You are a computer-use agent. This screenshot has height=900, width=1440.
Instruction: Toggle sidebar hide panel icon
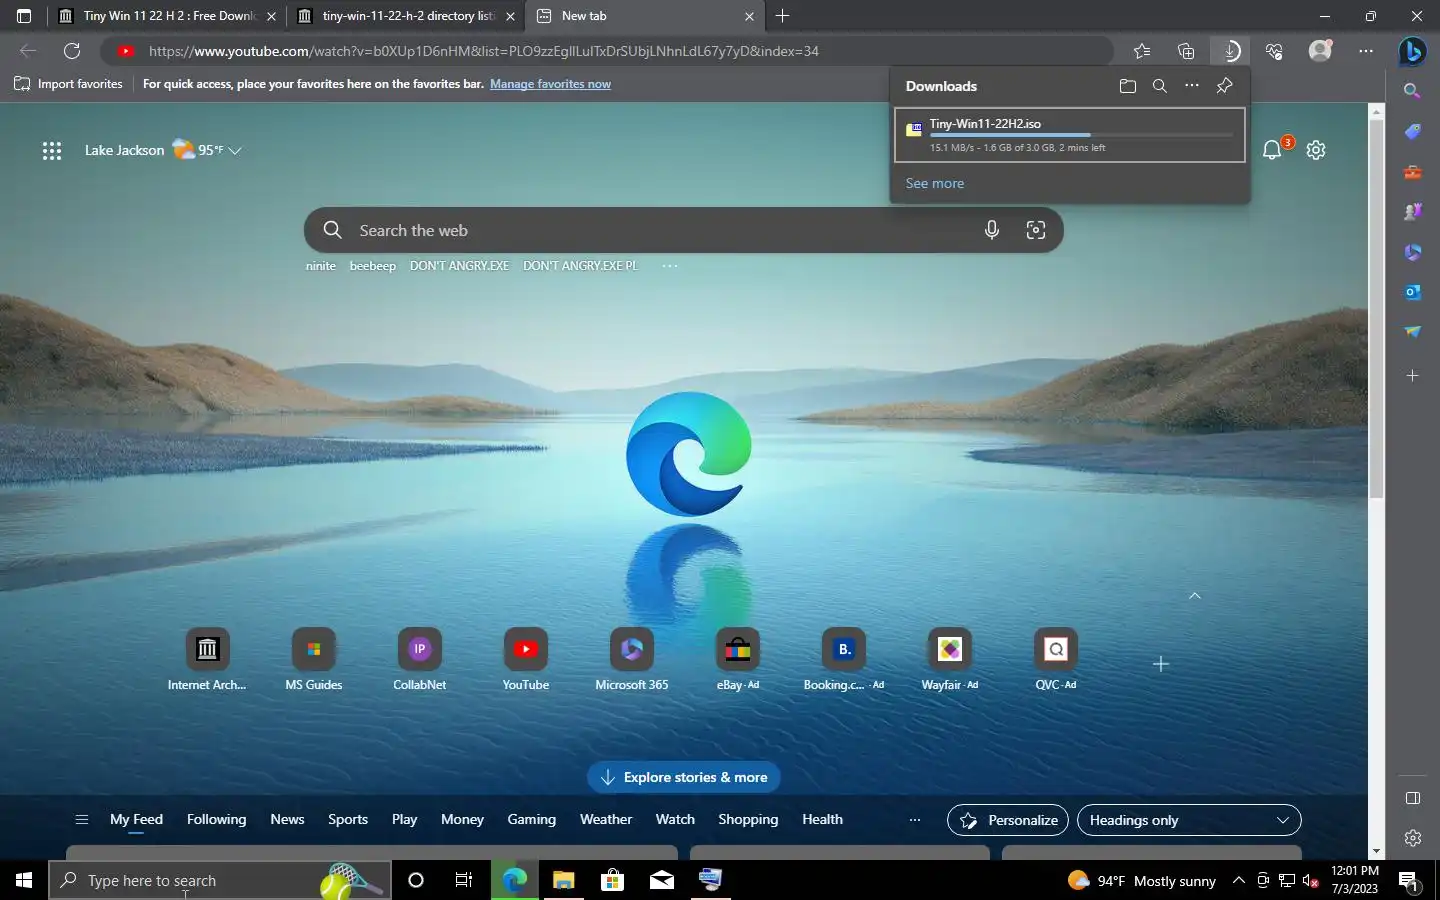[x=1412, y=798]
